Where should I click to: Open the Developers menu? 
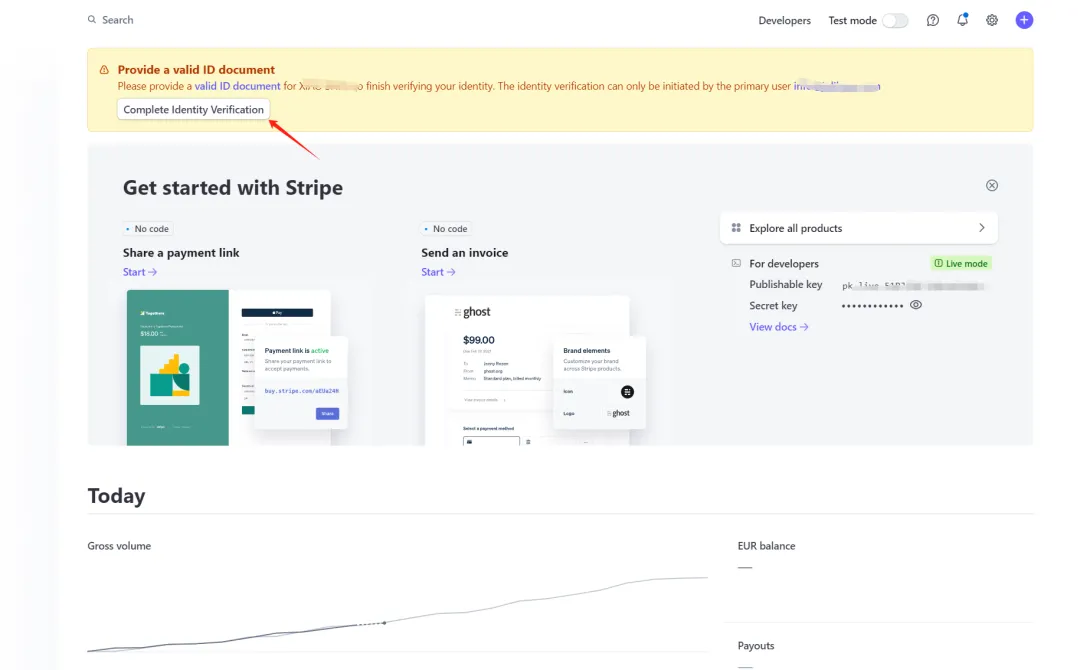click(x=784, y=21)
